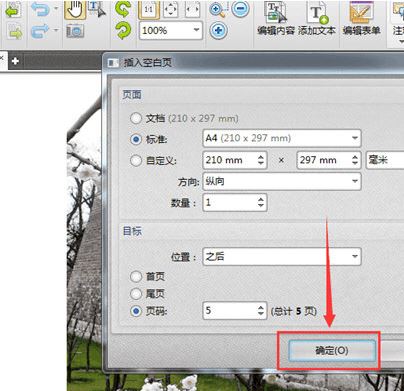Open the undo history dropdown arrow

click(x=56, y=8)
